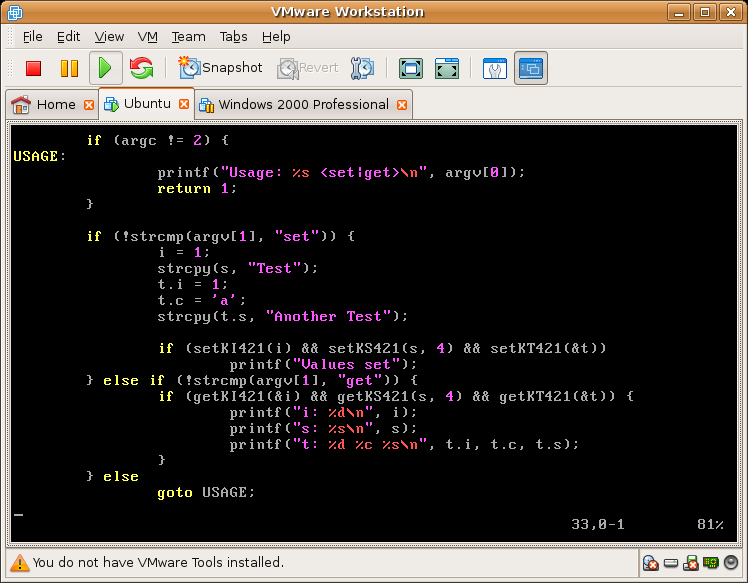Open the VM menu
748x583 pixels.
pyautogui.click(x=148, y=36)
